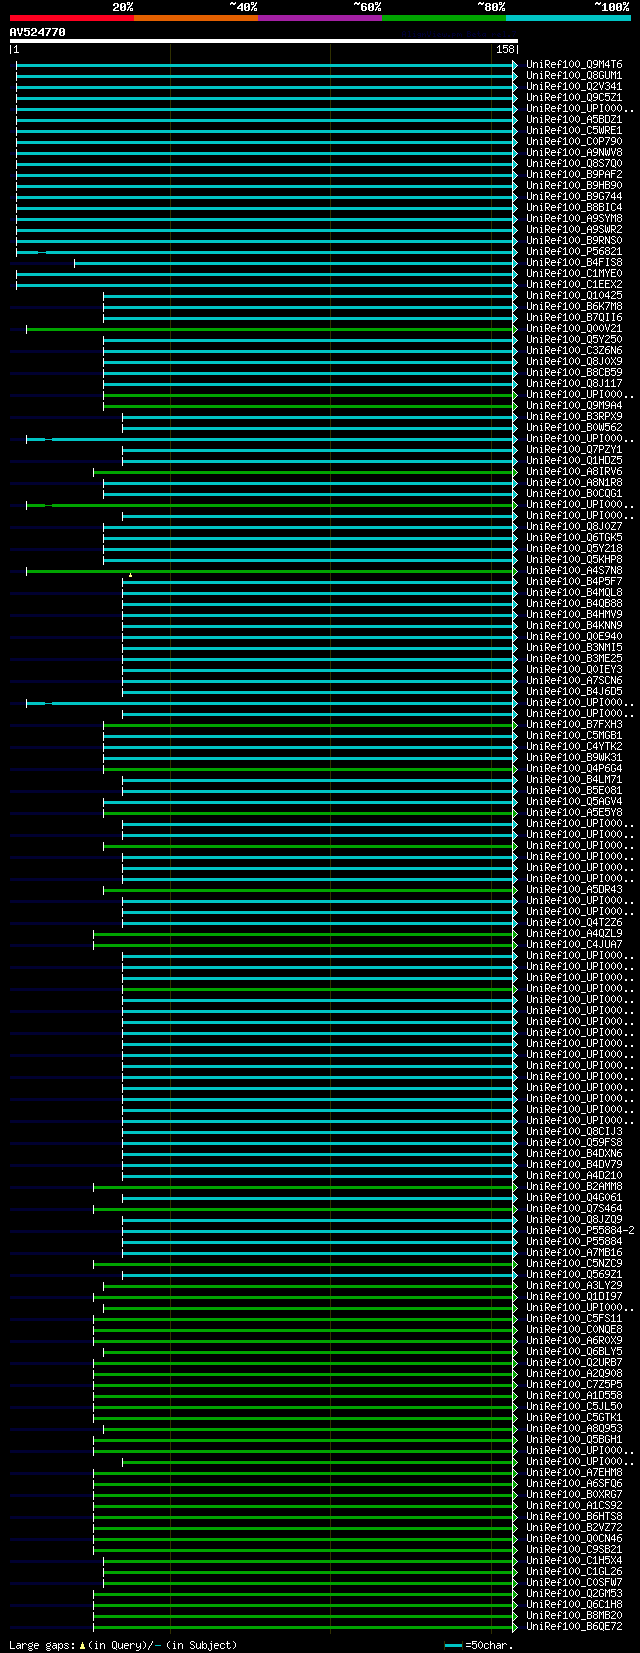640x1653 pixels.
Task: Select the UniRef100_Q9C5Z1 label
Action: [574, 97]
